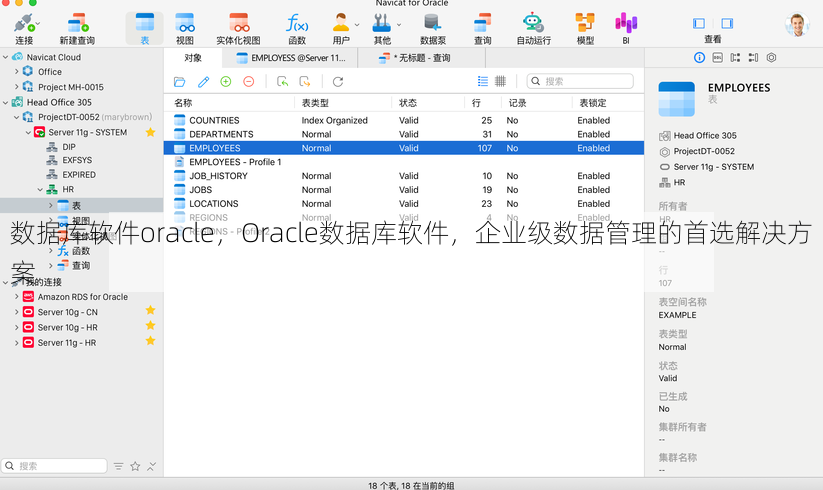
Task: Collapse the Navicat Cloud node
Action: [6, 57]
